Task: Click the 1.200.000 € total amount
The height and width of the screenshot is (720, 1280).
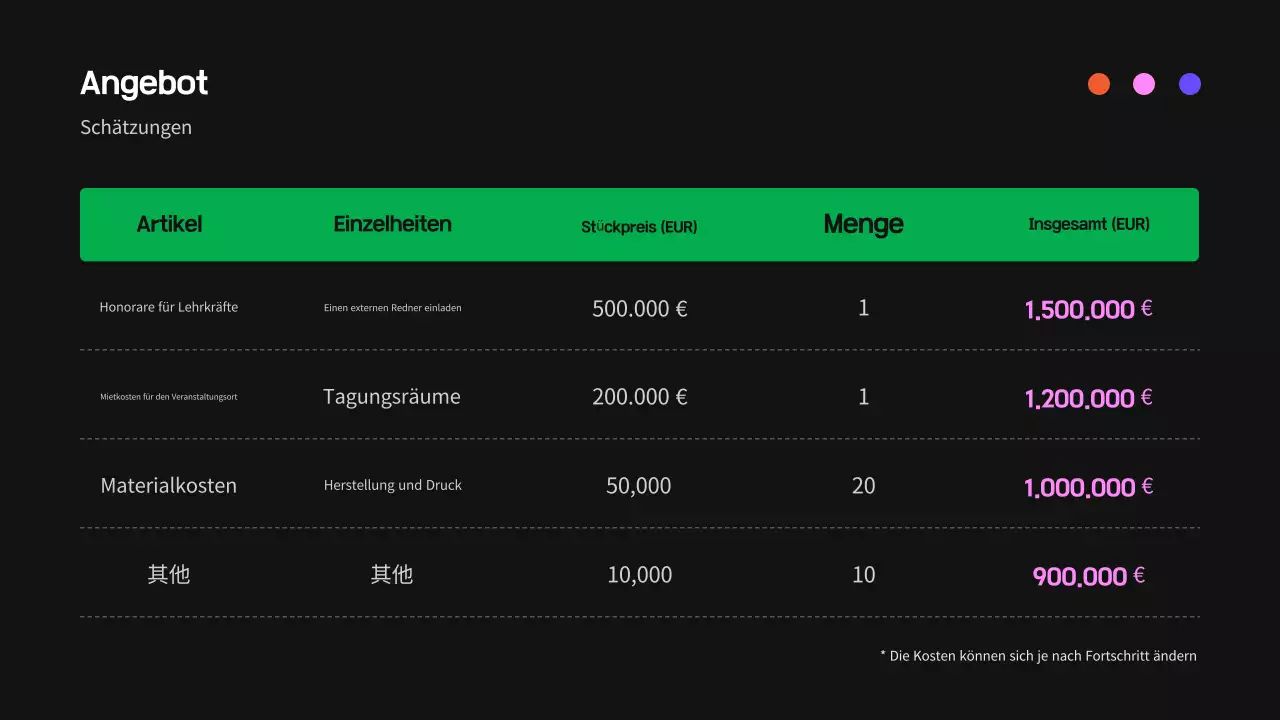Action: (1088, 398)
